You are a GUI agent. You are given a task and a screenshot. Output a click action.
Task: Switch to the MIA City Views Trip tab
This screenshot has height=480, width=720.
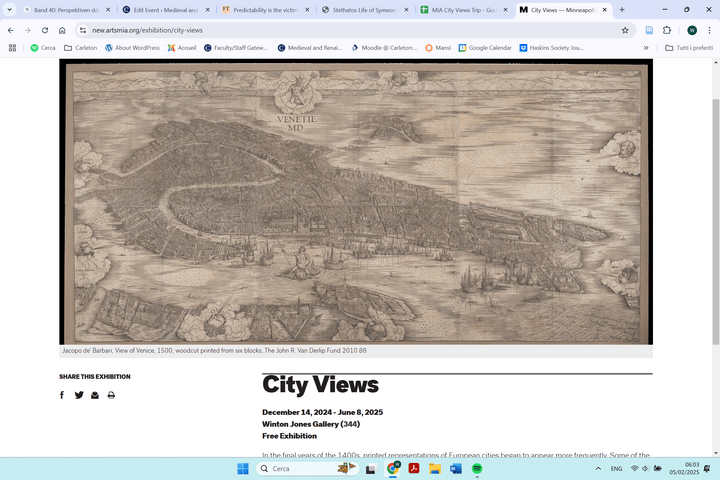464,10
